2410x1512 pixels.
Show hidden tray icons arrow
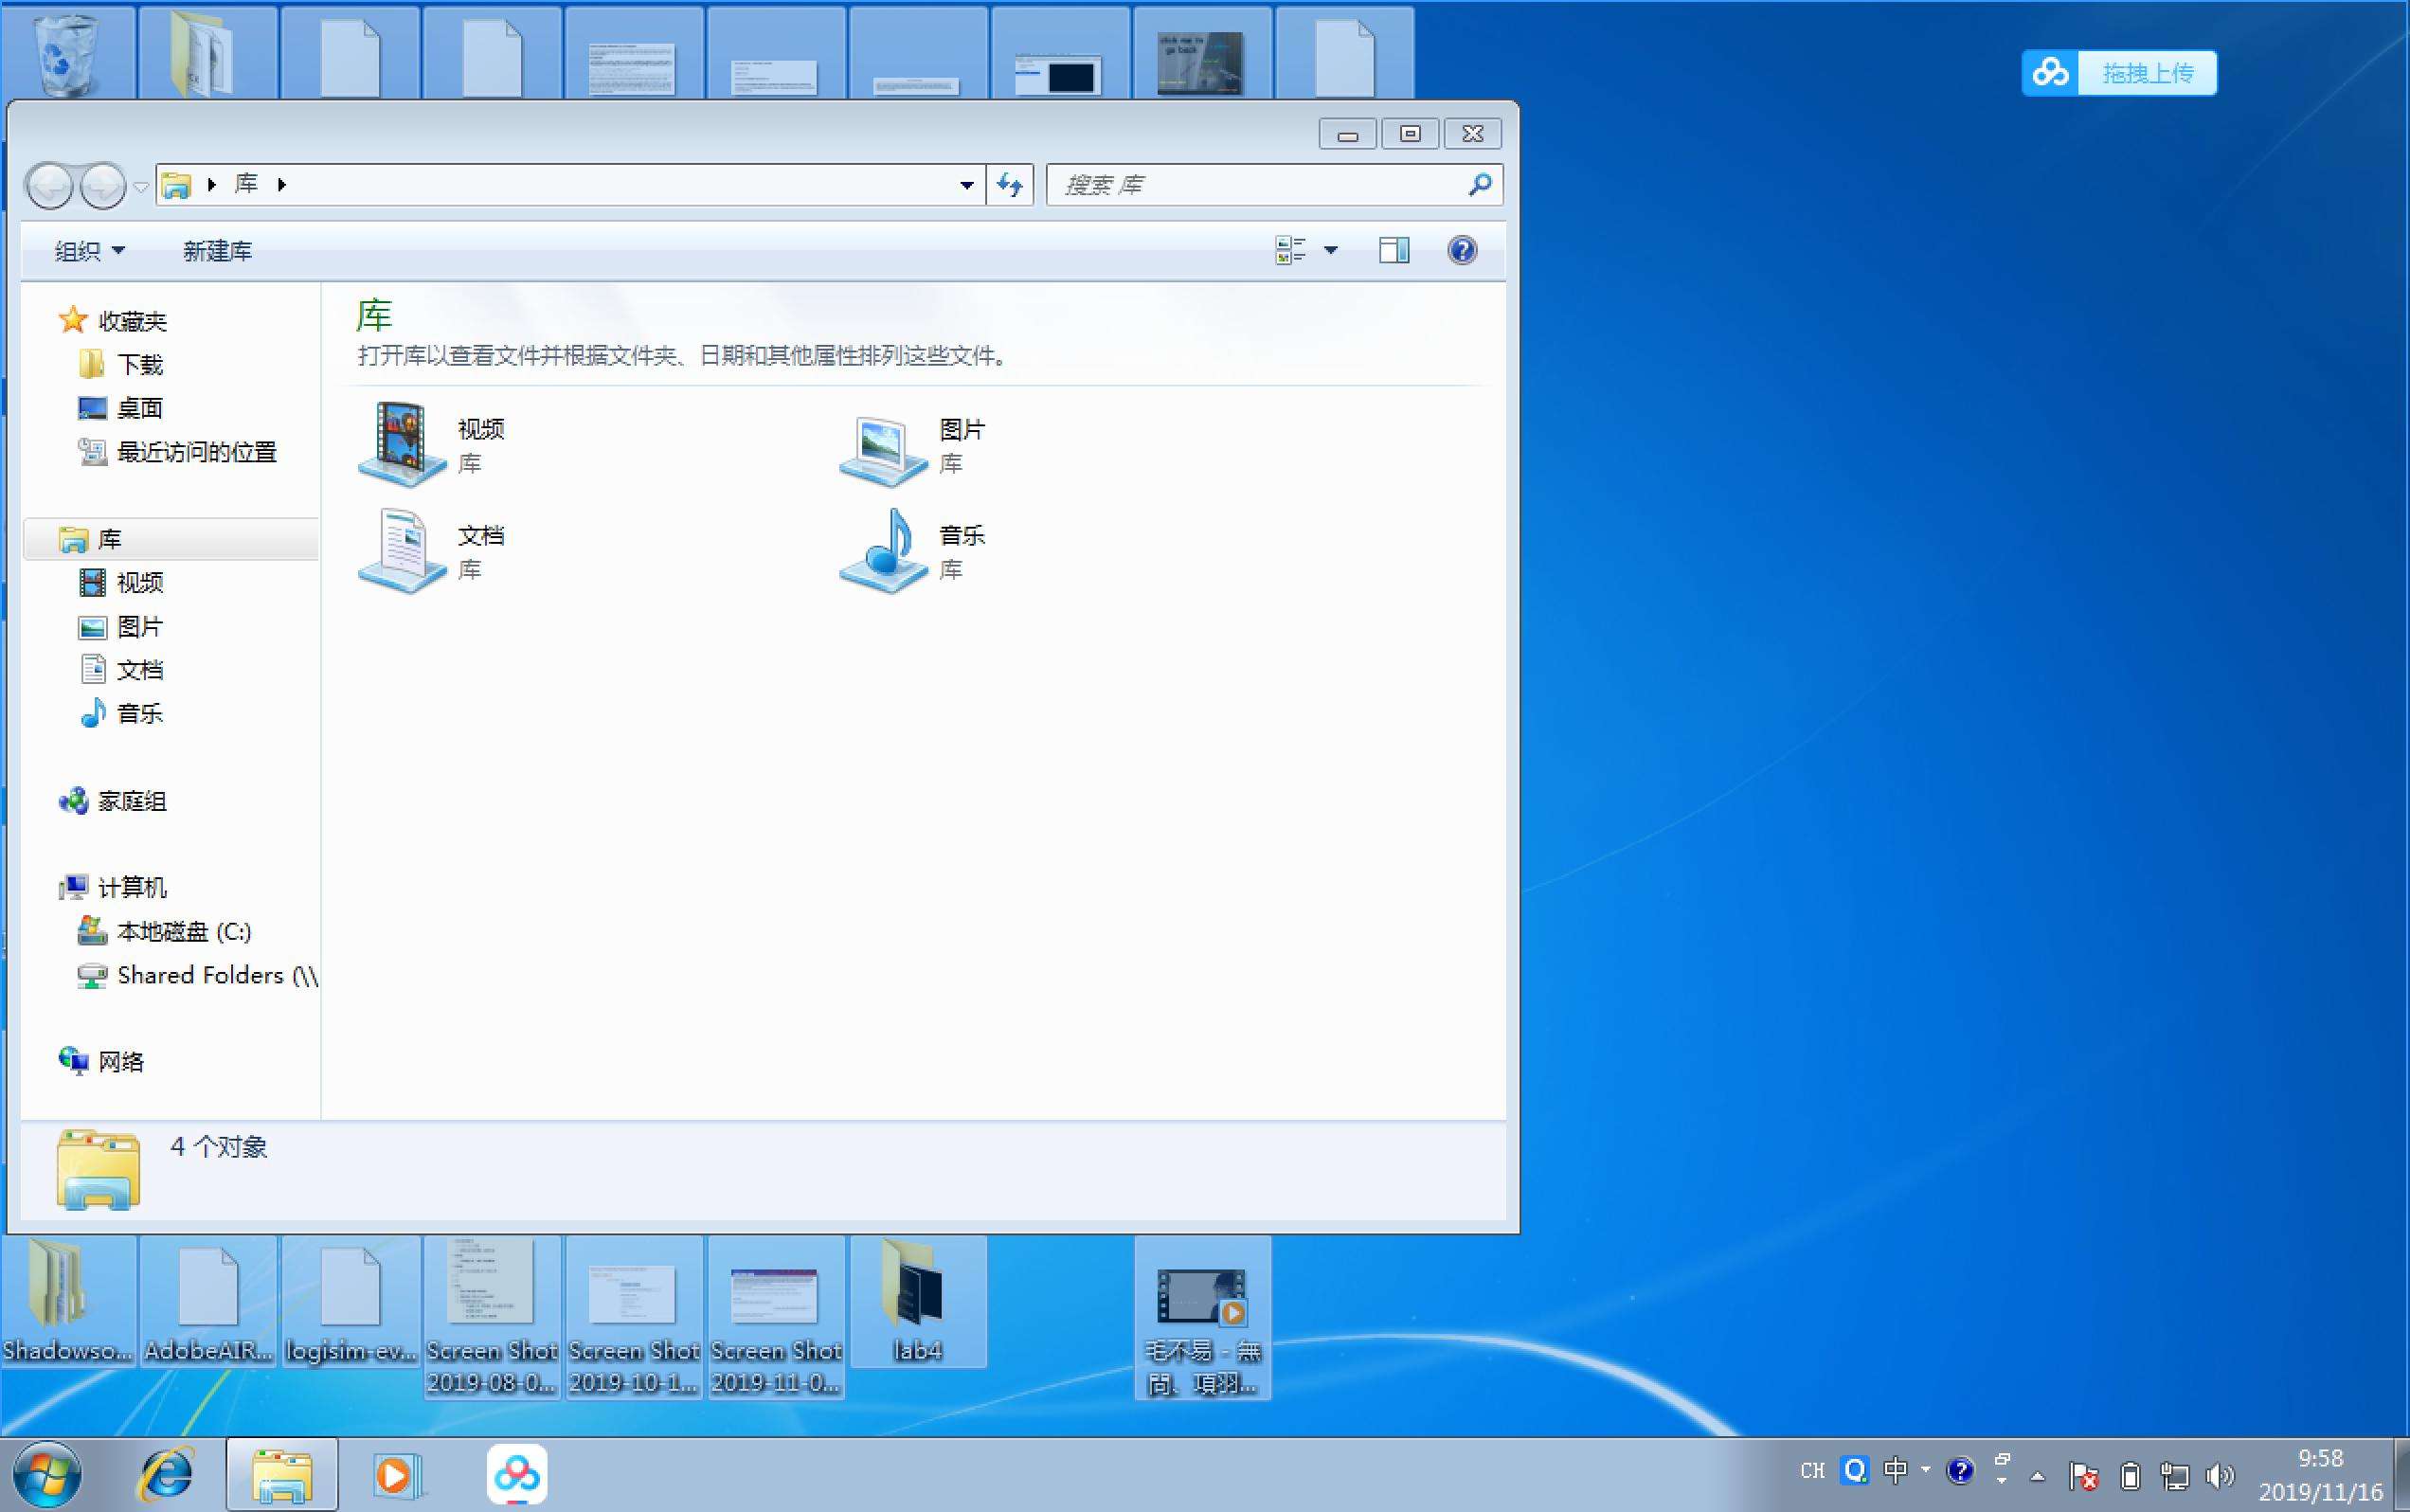click(x=2037, y=1477)
